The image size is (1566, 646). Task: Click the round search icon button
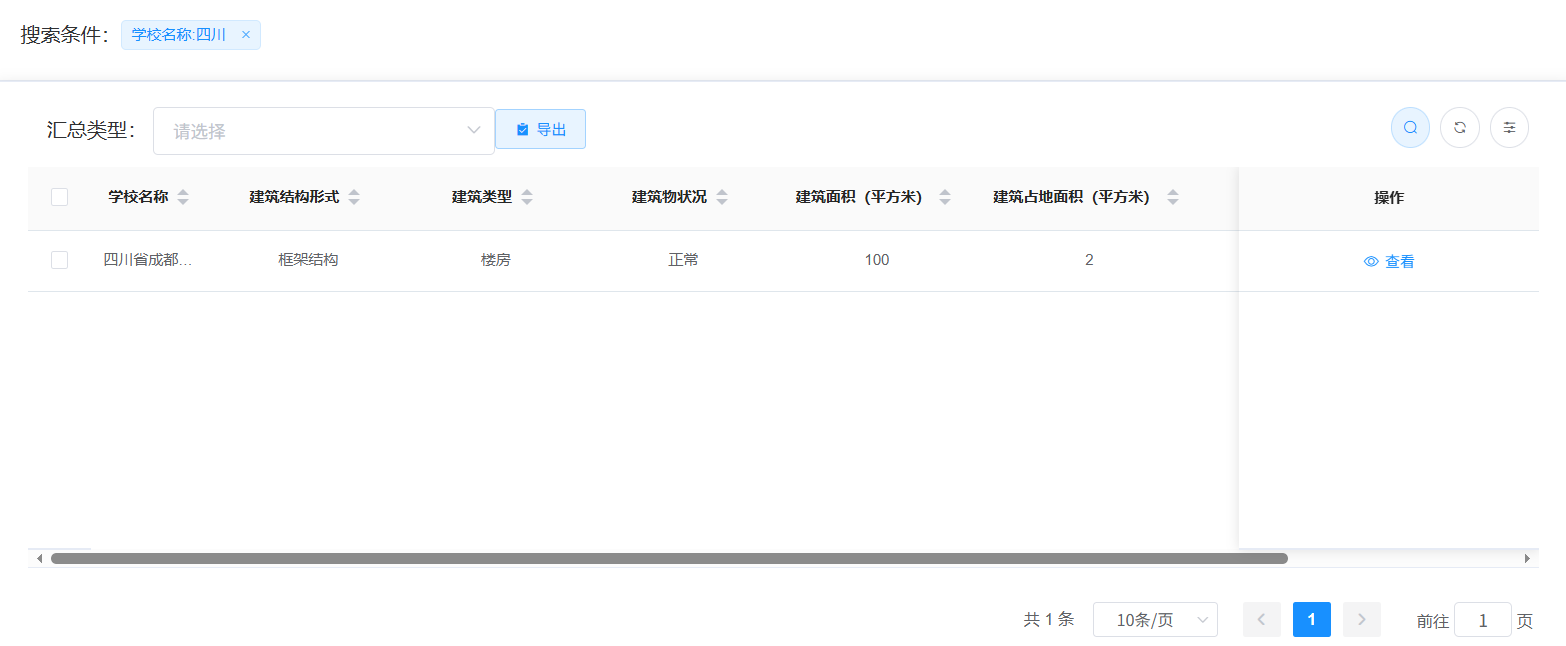(x=1410, y=128)
